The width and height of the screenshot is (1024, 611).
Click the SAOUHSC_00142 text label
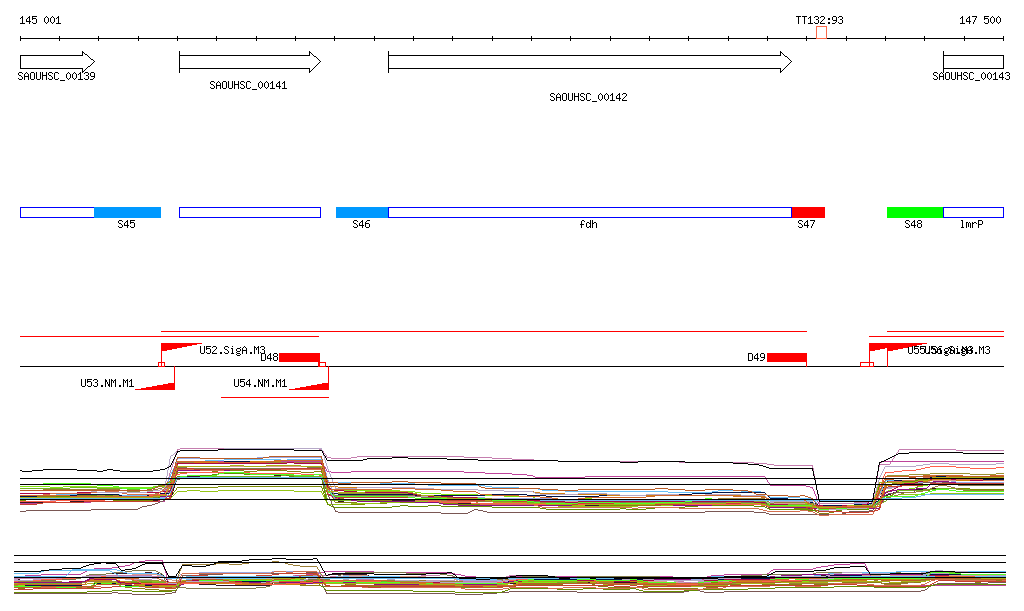tap(588, 97)
